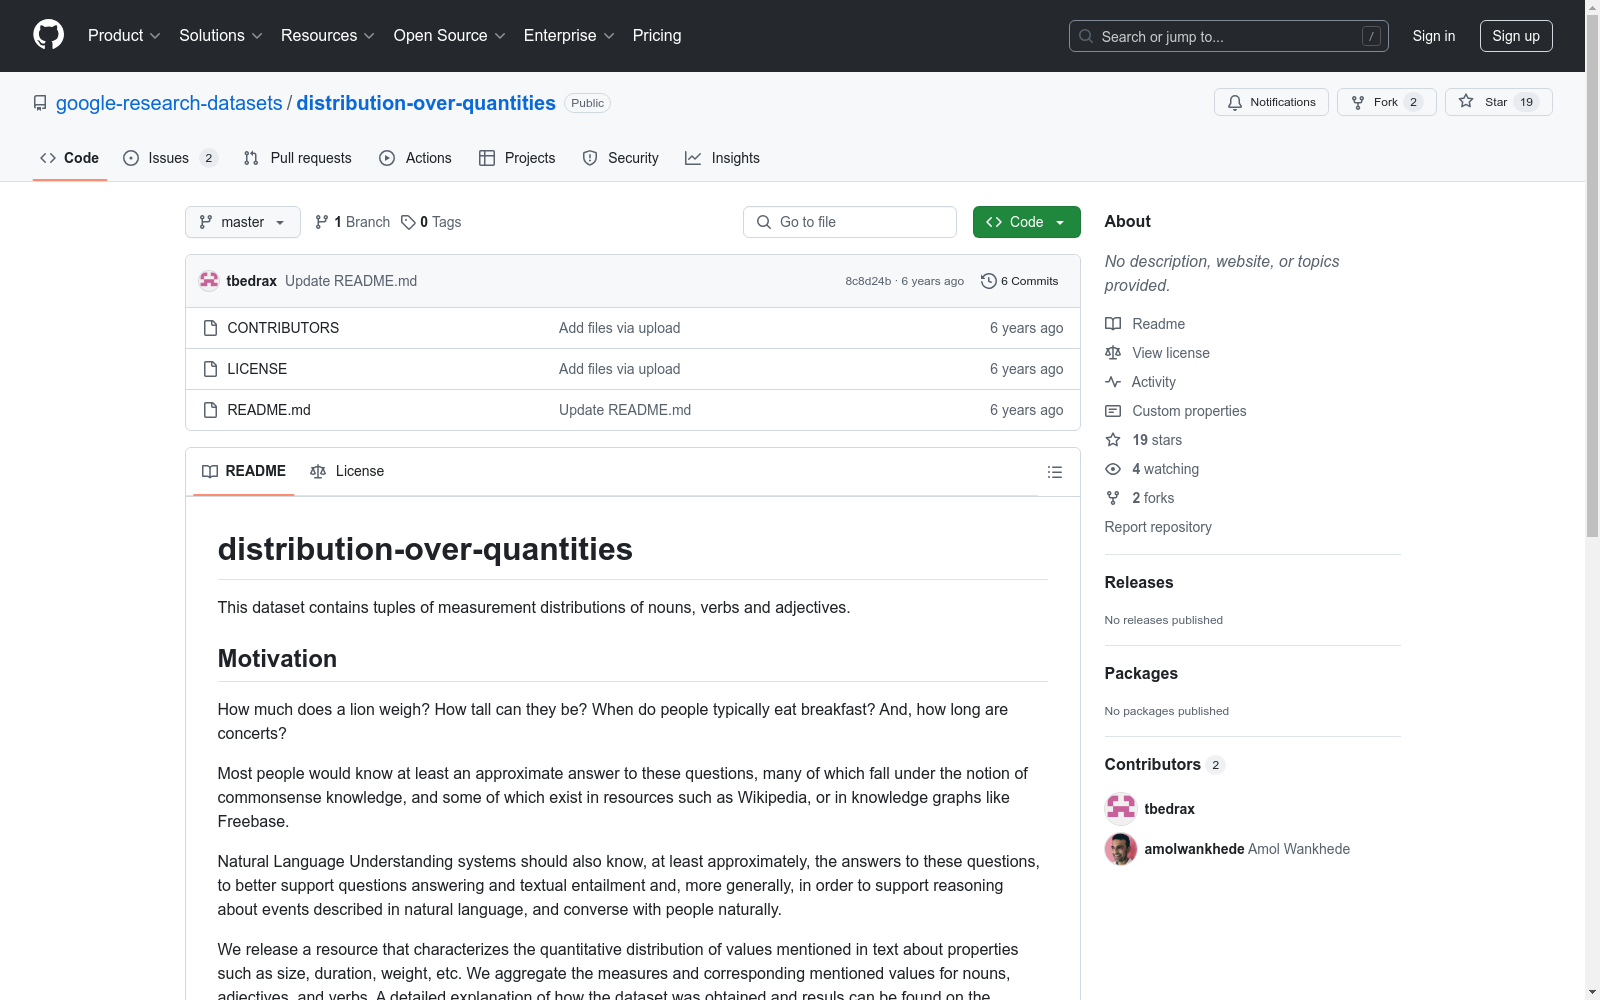Open the Packages section heading
1600x1000 pixels.
click(x=1141, y=673)
